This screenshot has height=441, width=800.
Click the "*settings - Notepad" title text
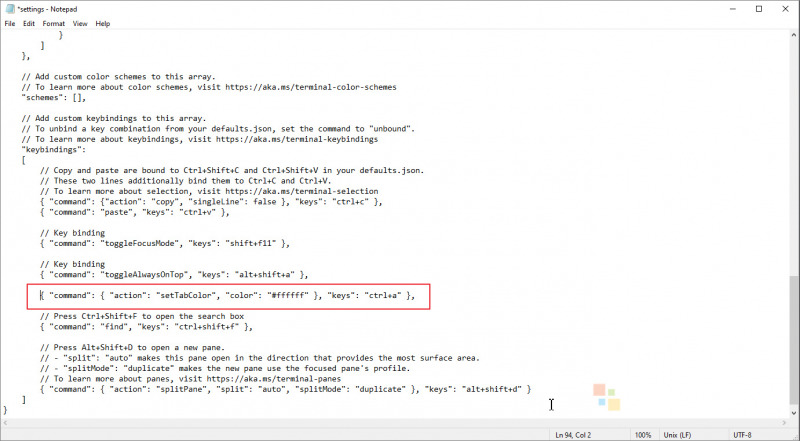[47, 9]
